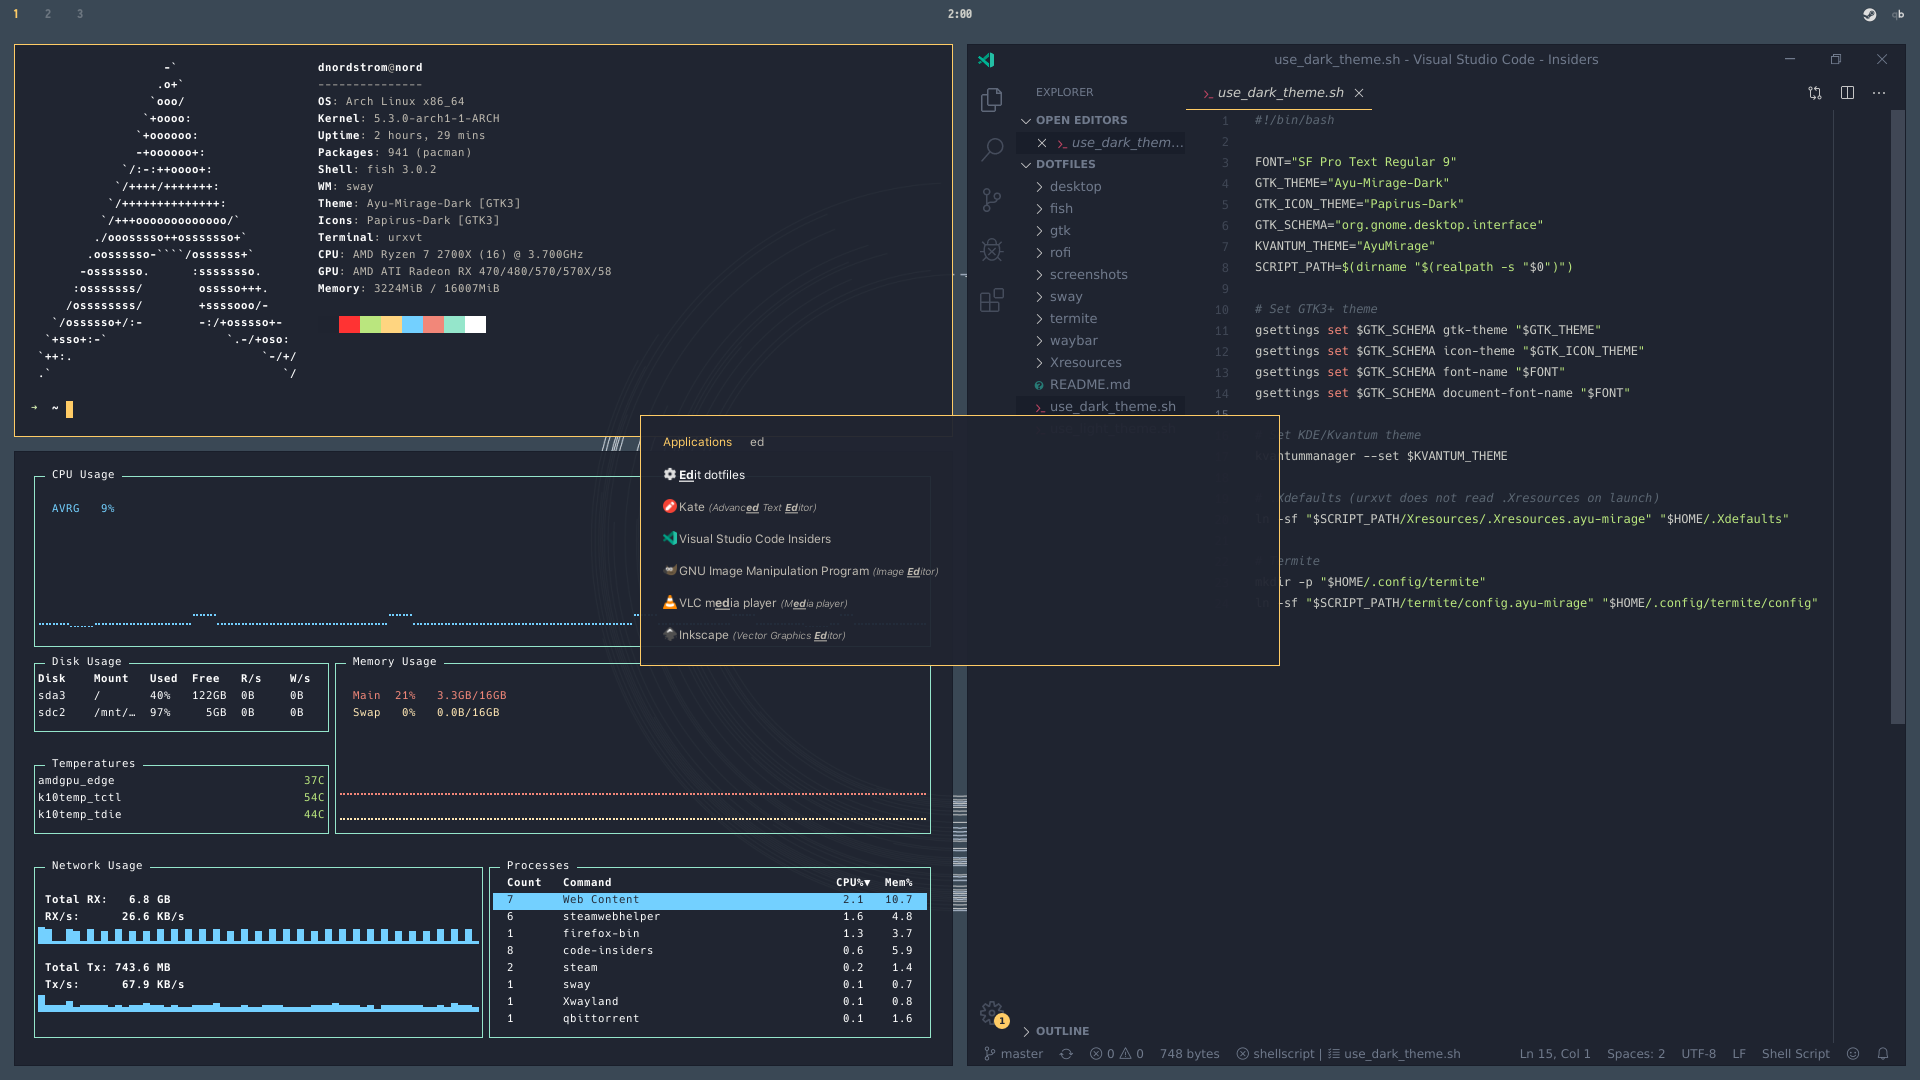Select the Web Content process row
The height and width of the screenshot is (1080, 1920).
point(710,900)
